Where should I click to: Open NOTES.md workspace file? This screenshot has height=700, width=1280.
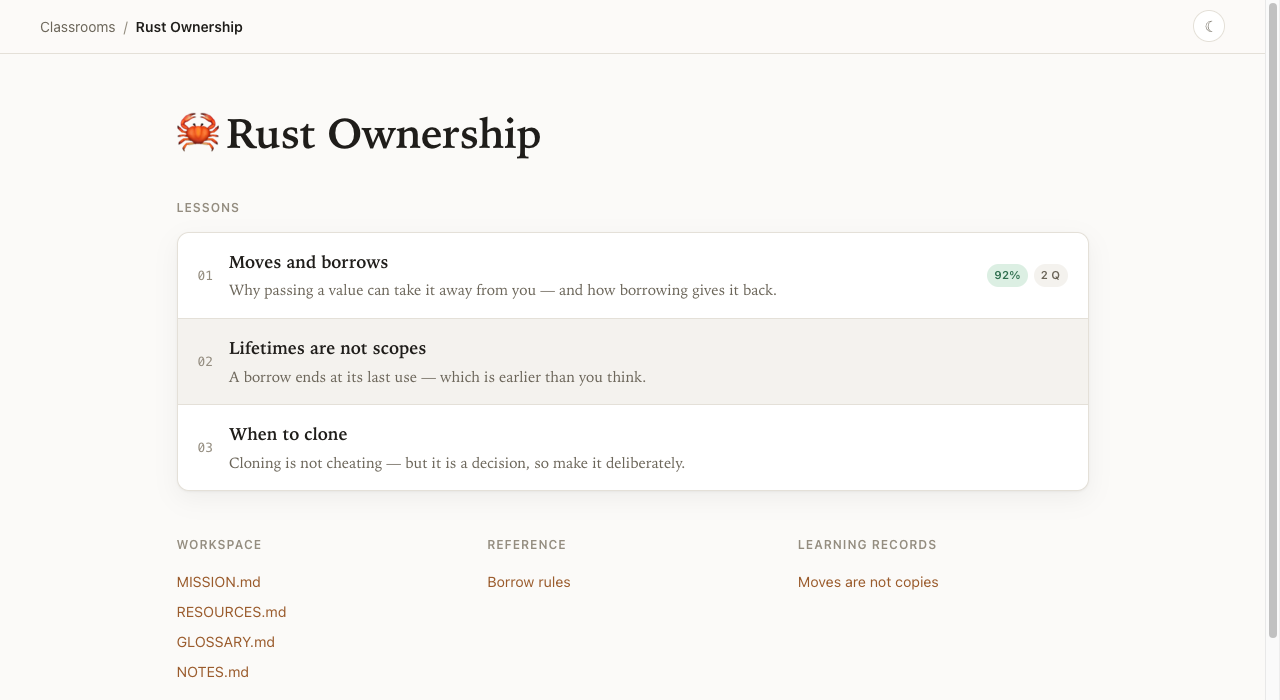tap(213, 672)
